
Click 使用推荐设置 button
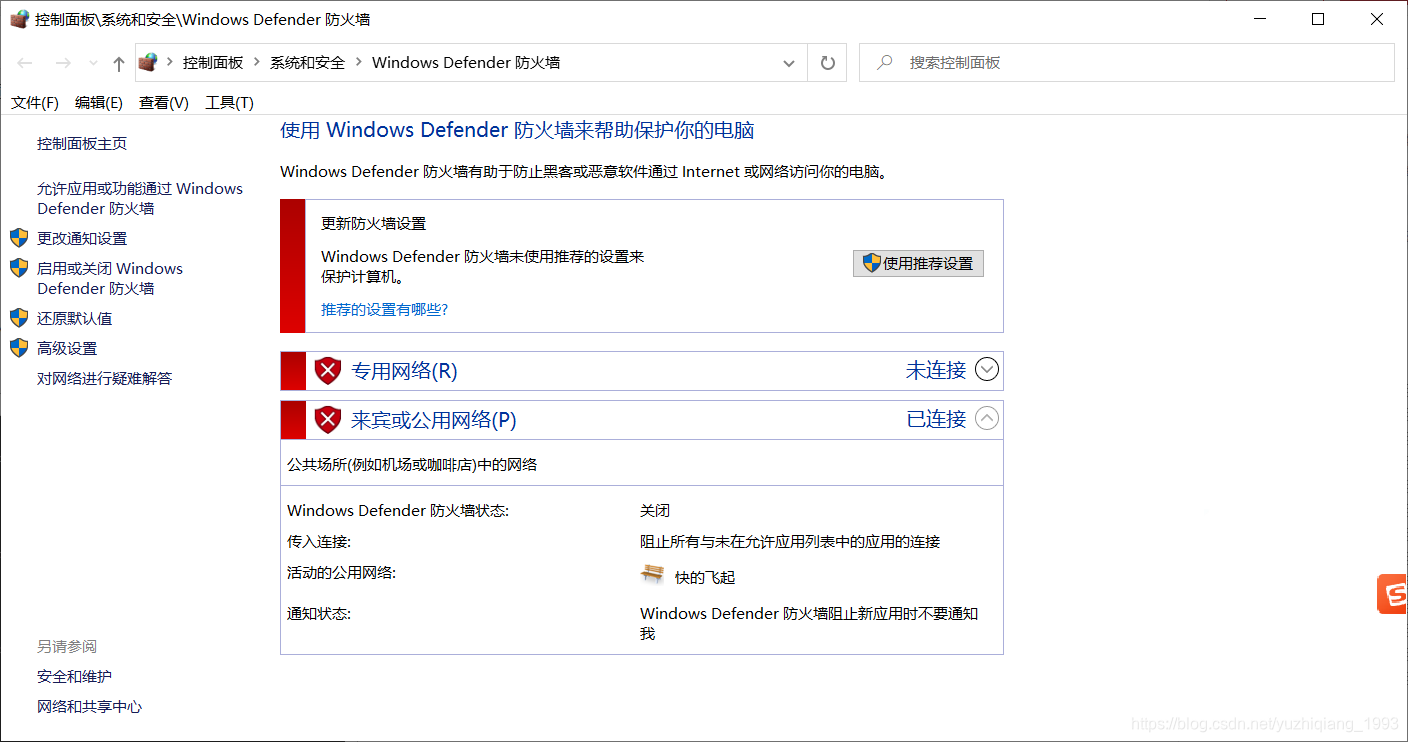point(918,263)
